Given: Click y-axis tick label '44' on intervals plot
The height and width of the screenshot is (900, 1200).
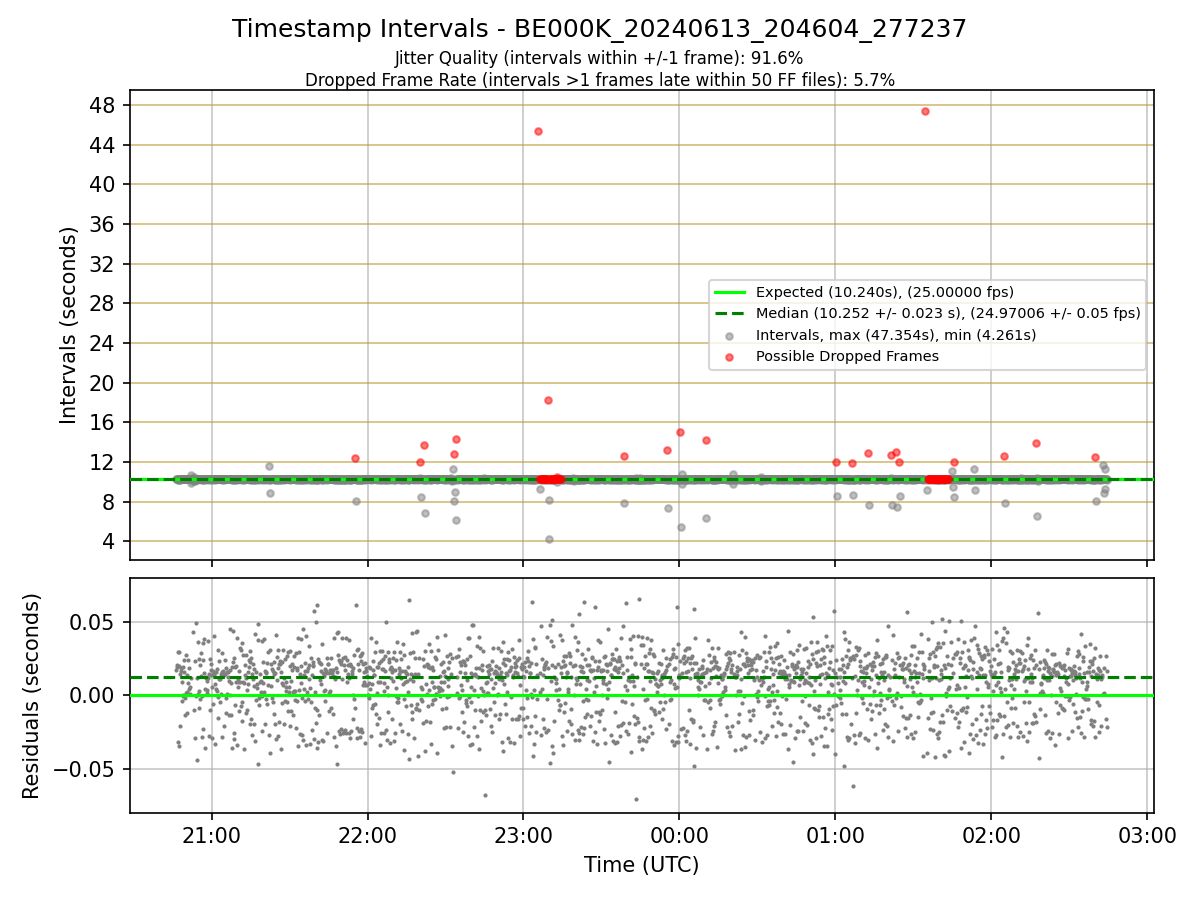Looking at the screenshot, I should pos(104,145).
